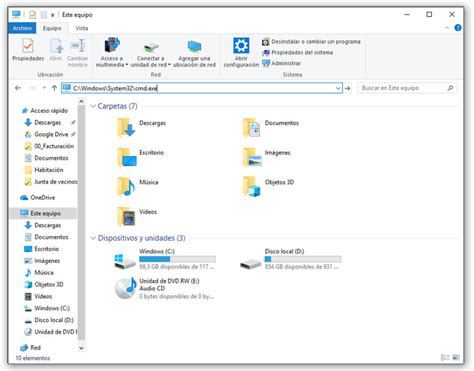The width and height of the screenshot is (474, 371).
Task: Click the address bar path field
Action: click(x=202, y=88)
